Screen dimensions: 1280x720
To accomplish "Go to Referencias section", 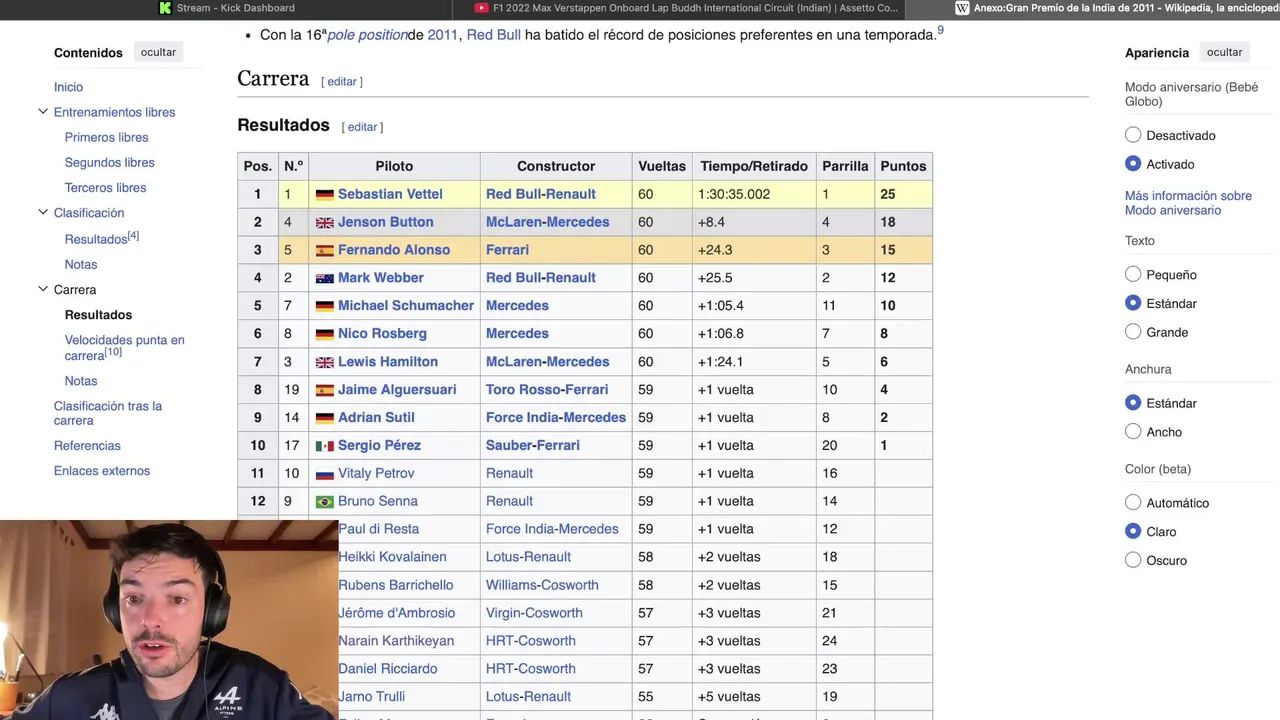I will pyautogui.click(x=87, y=445).
